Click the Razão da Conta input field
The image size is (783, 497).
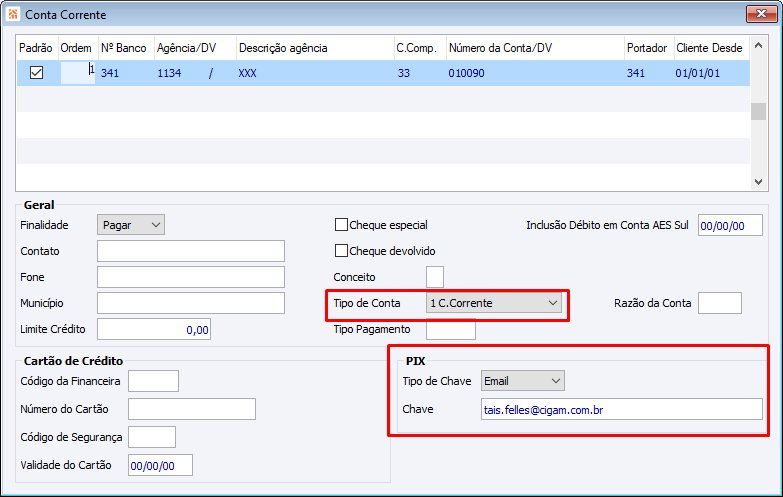point(720,303)
